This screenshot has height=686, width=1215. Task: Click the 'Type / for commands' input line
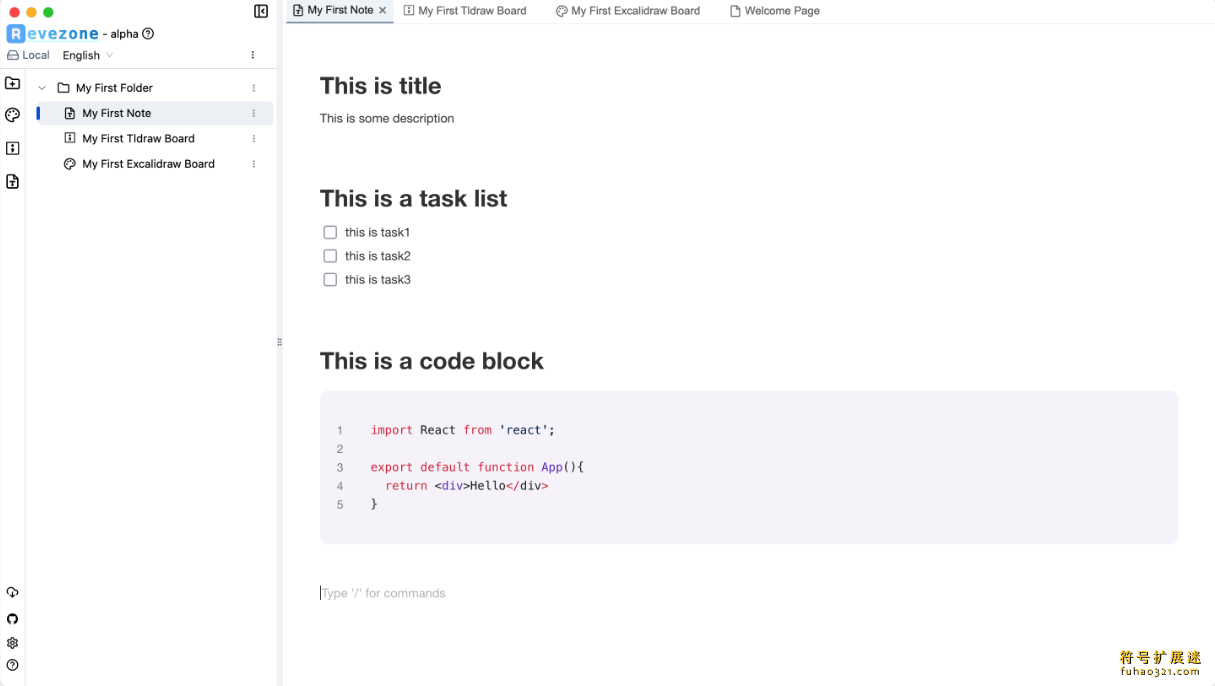point(748,593)
